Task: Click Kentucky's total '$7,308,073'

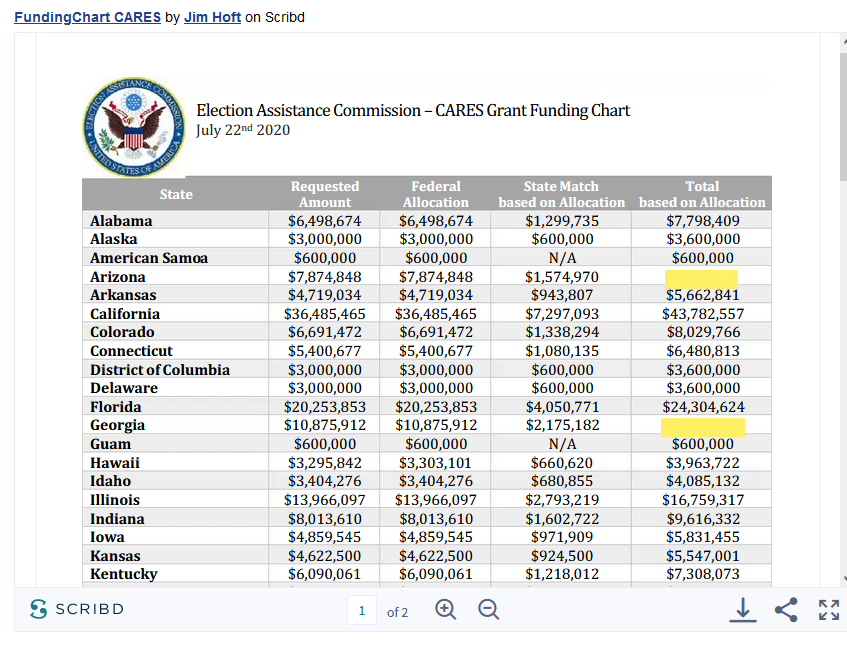Action: [x=703, y=574]
